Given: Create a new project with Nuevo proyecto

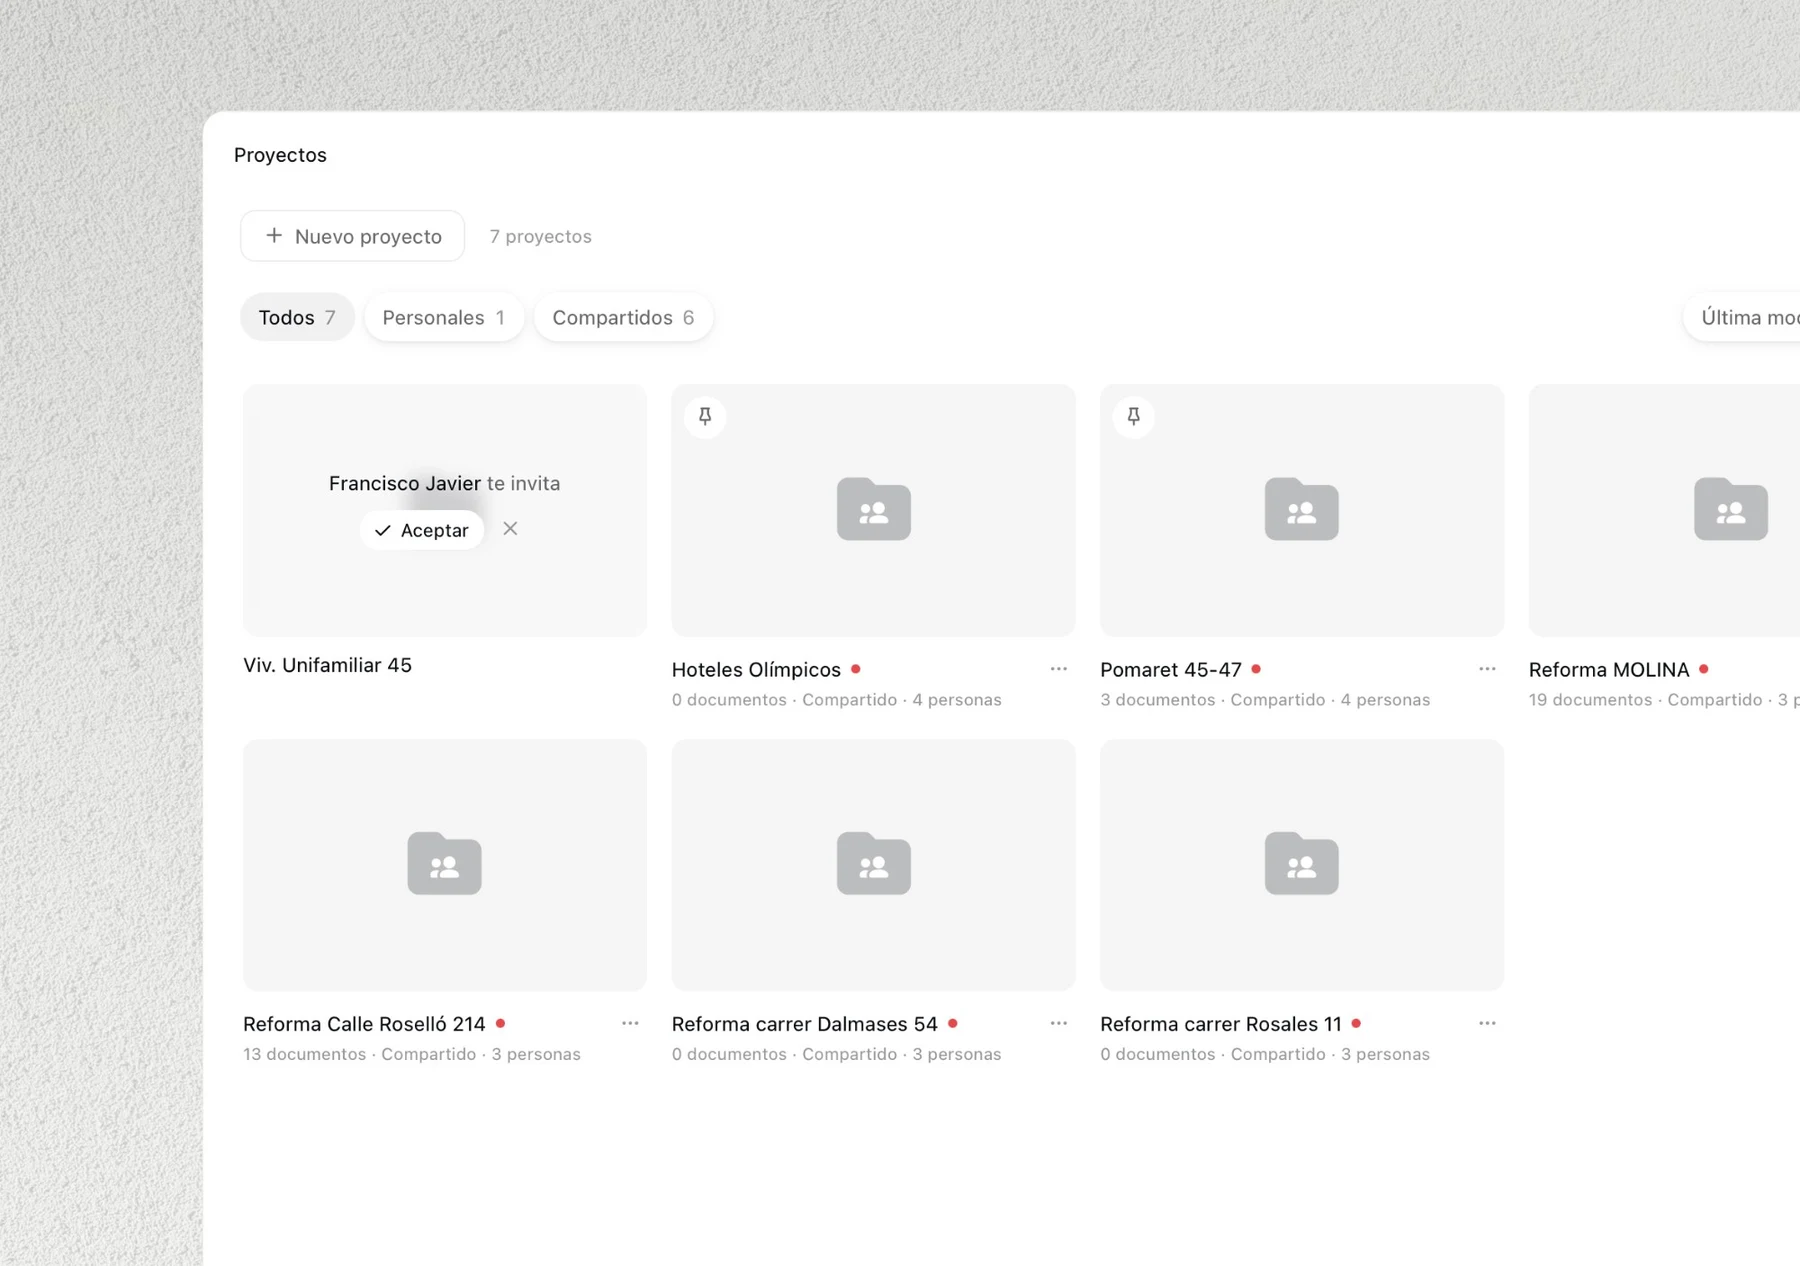Looking at the screenshot, I should 353,236.
